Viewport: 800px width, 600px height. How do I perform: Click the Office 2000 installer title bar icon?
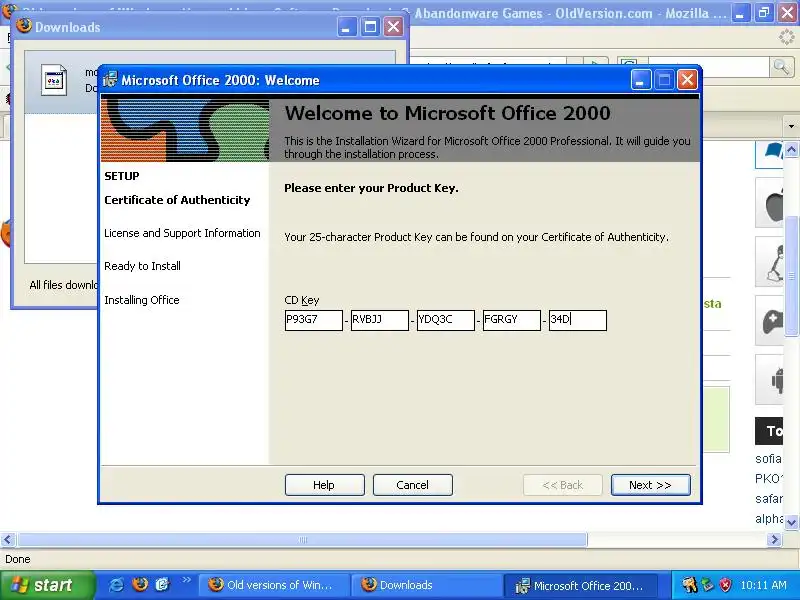[110, 80]
